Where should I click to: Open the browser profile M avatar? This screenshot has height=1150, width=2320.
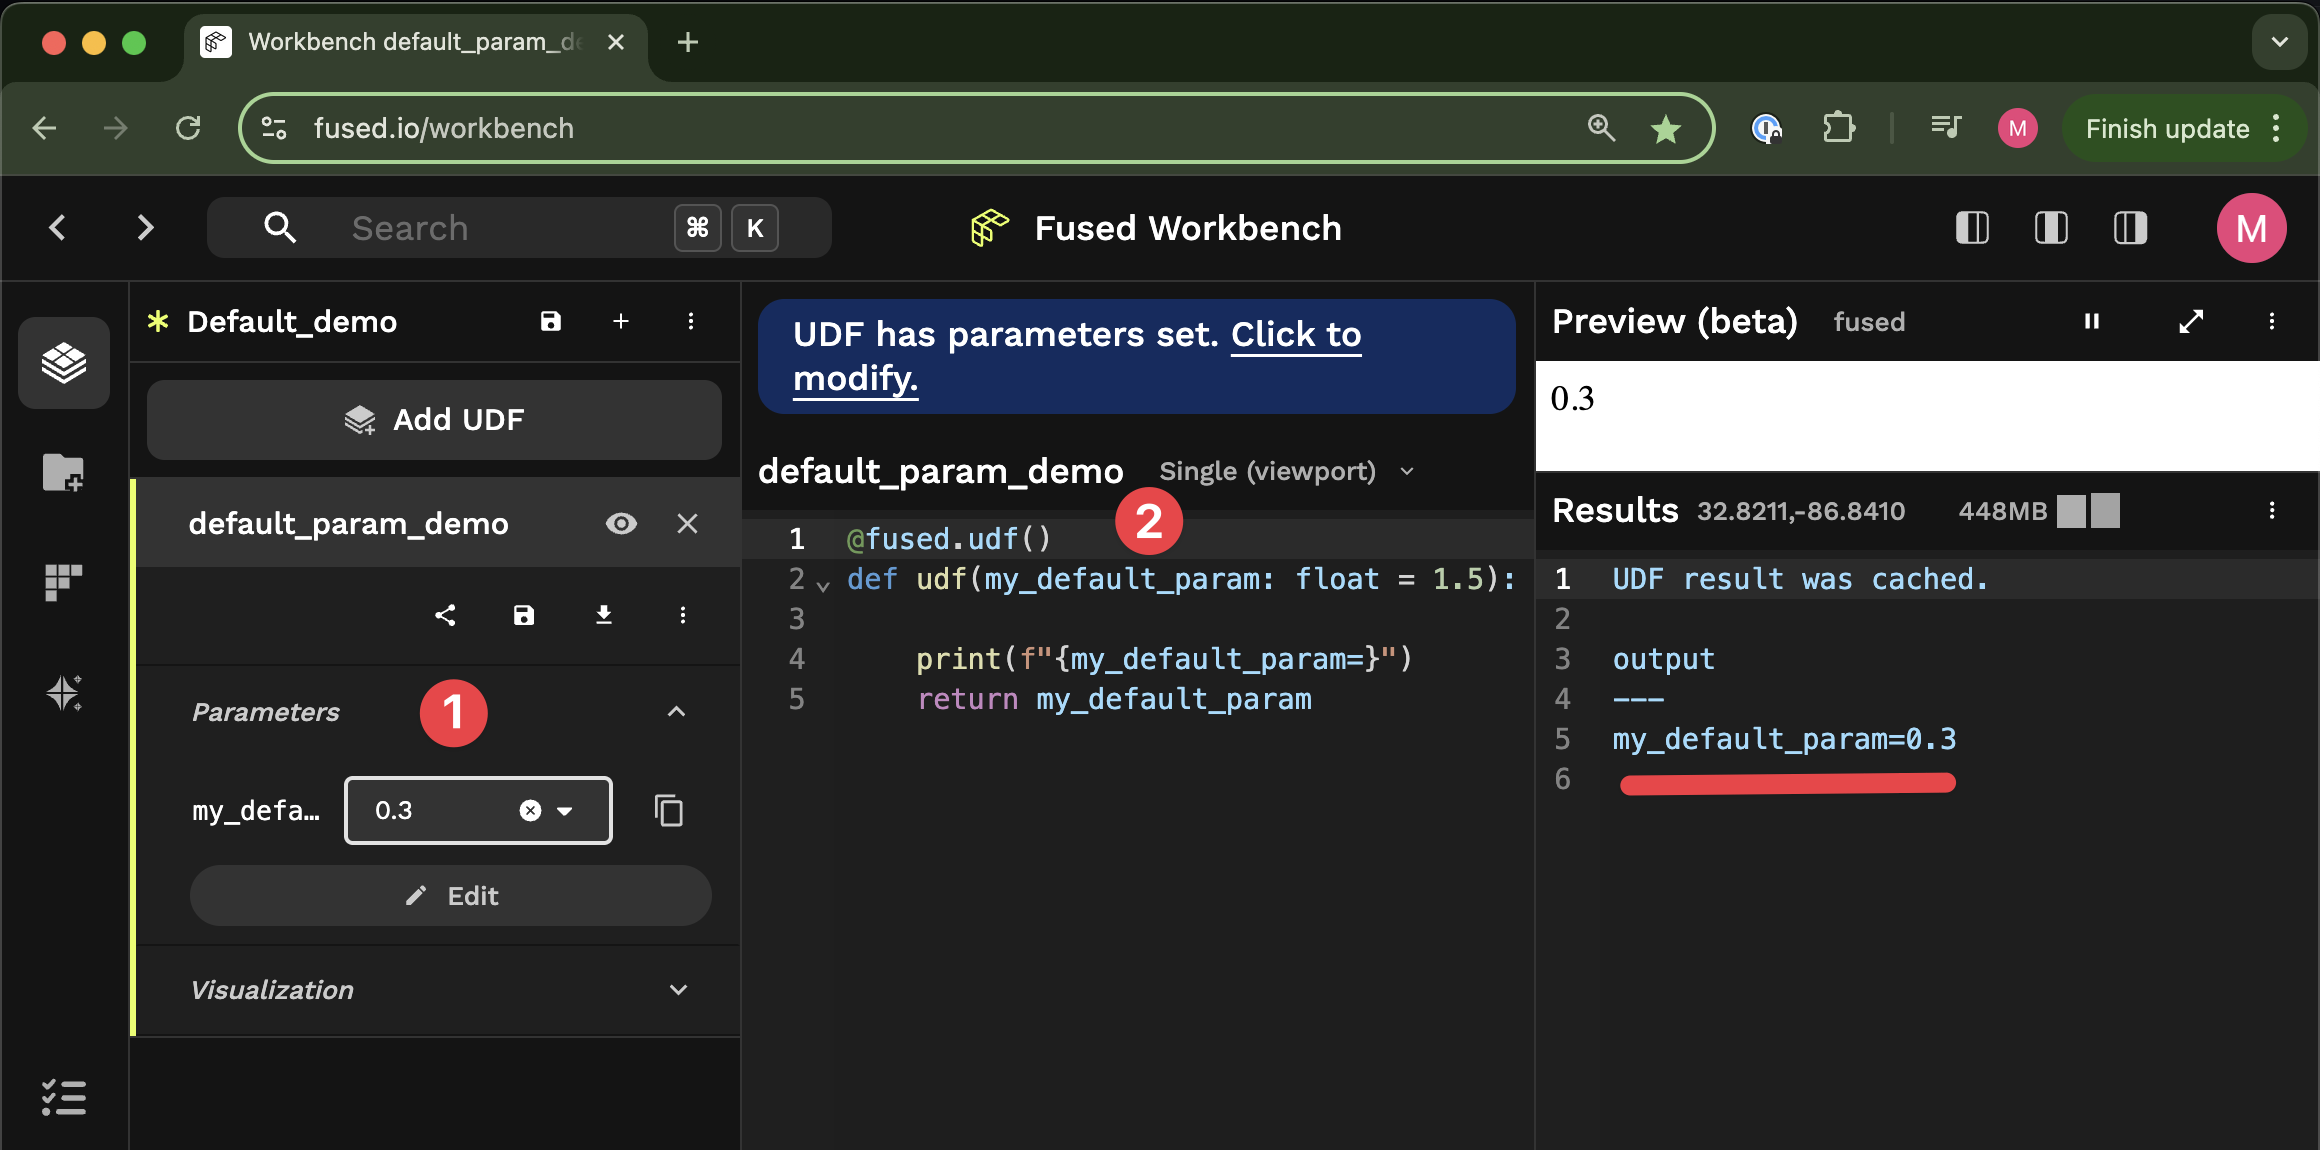(x=2017, y=128)
